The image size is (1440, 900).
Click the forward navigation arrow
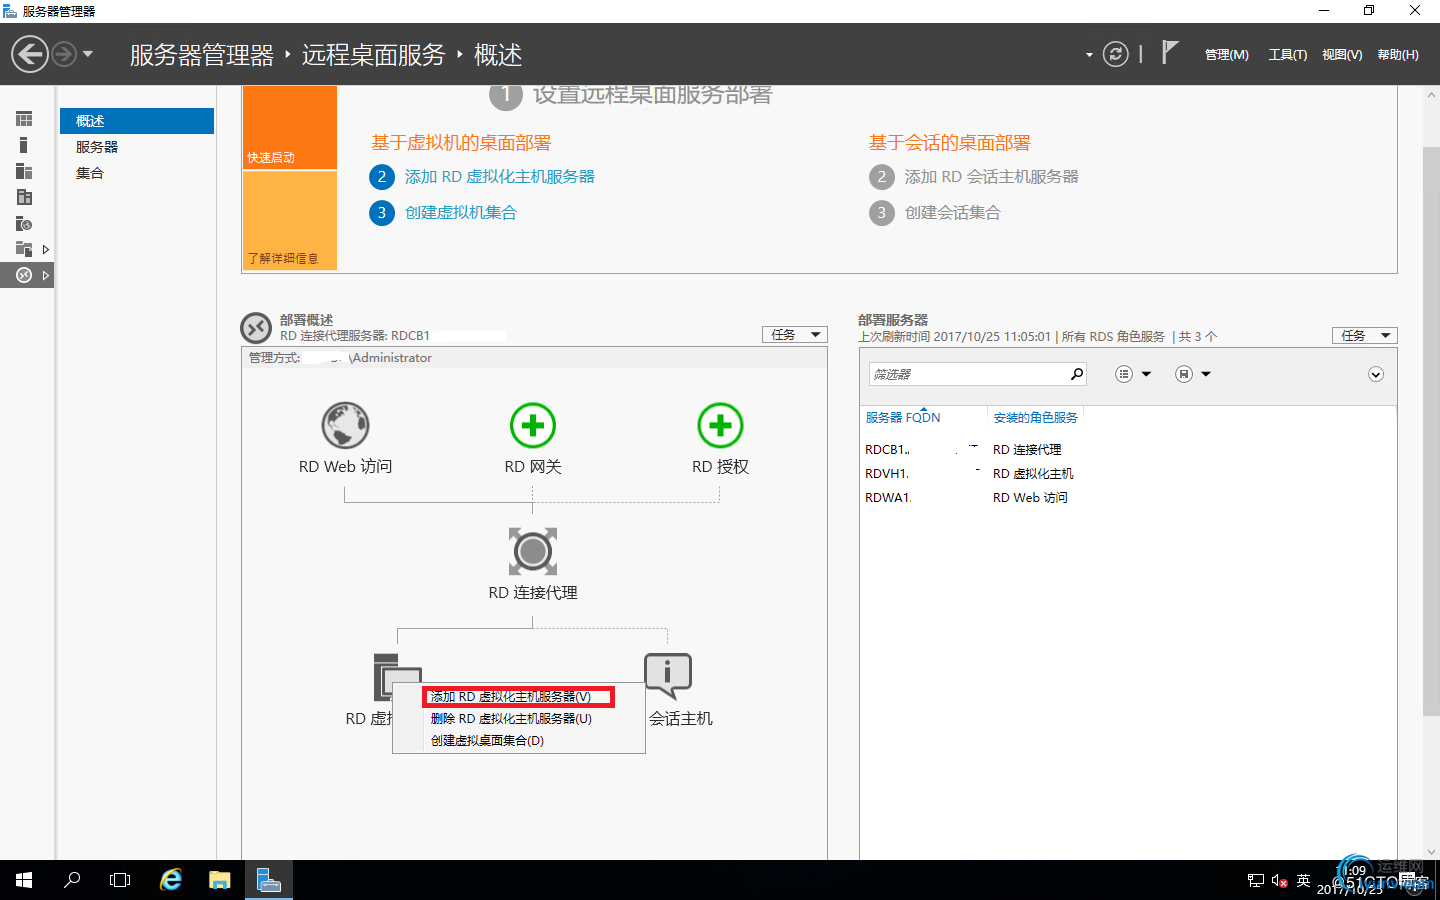pos(64,54)
